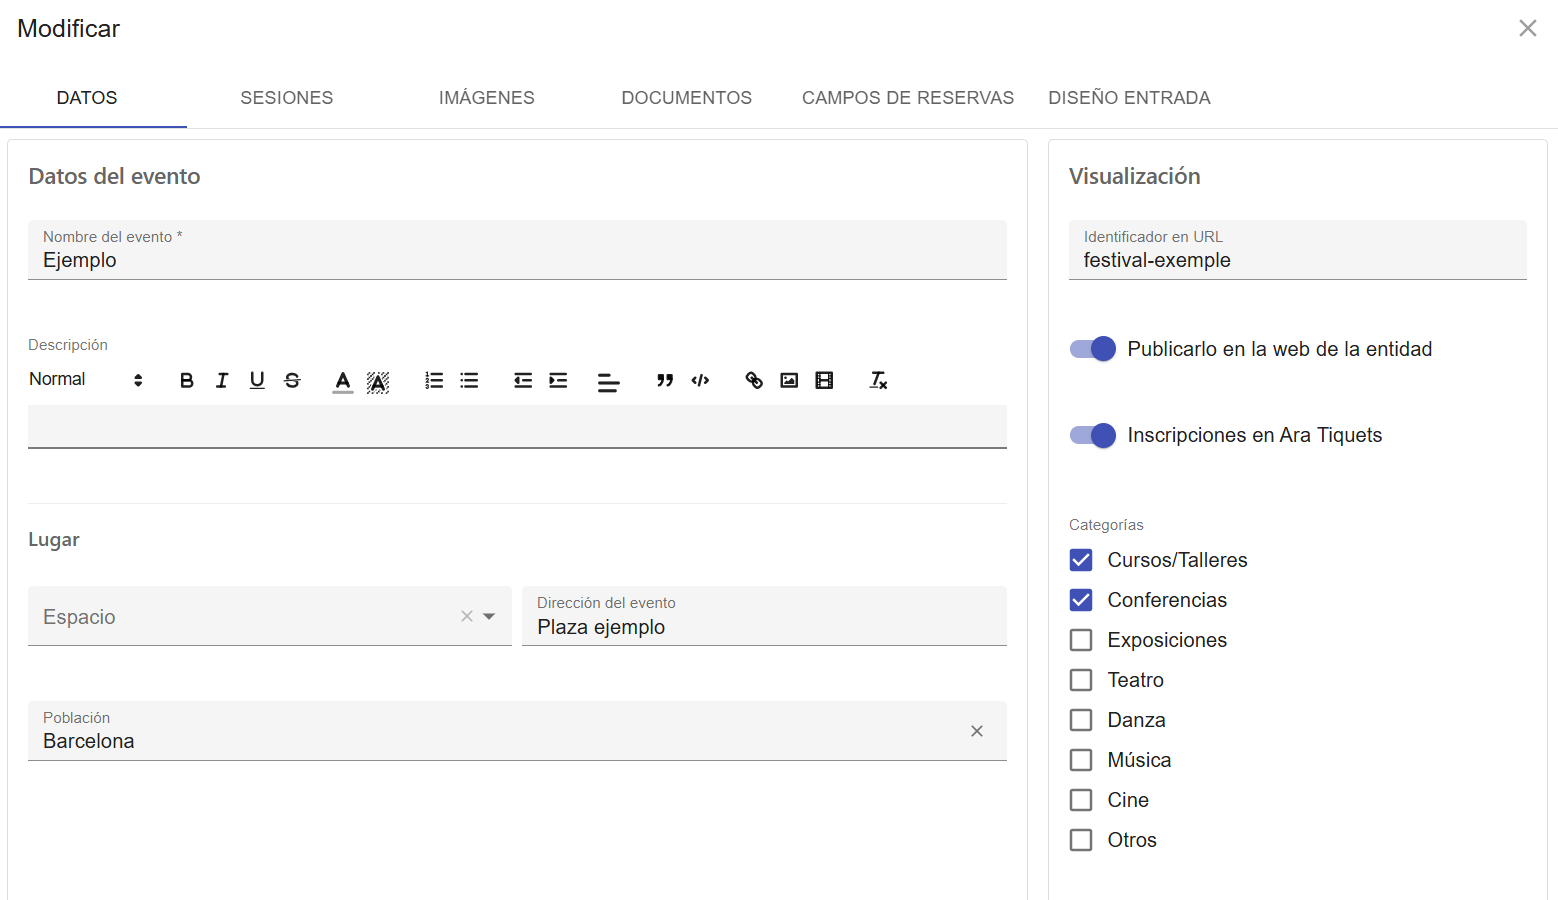1558x900 pixels.
Task: Toggle strikethrough formatting in description editor
Action: tap(292, 380)
